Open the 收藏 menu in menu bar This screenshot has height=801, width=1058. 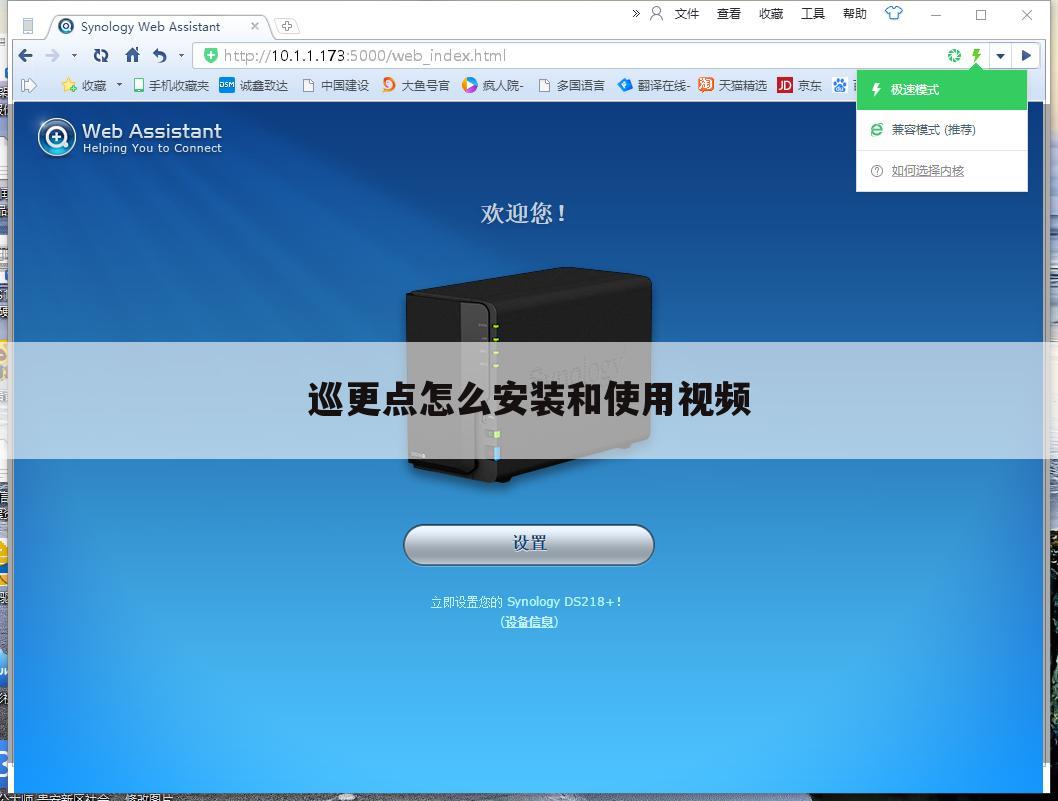[x=771, y=13]
